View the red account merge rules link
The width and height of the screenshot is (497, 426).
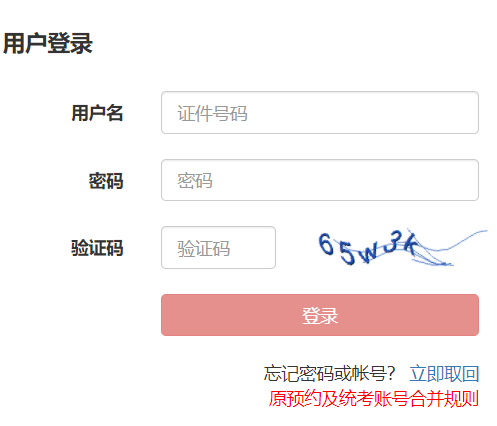pos(374,399)
